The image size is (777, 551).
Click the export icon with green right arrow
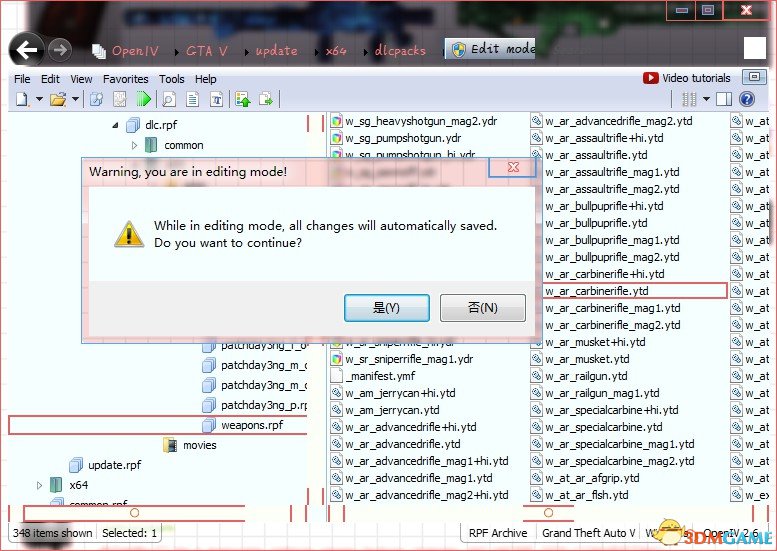point(266,100)
